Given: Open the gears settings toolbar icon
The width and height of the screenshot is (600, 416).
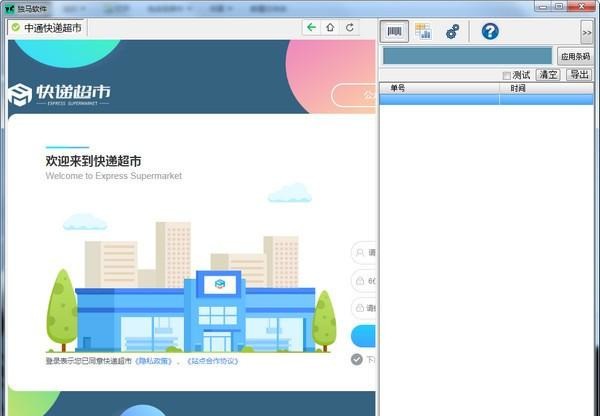Looking at the screenshot, I should [x=452, y=31].
